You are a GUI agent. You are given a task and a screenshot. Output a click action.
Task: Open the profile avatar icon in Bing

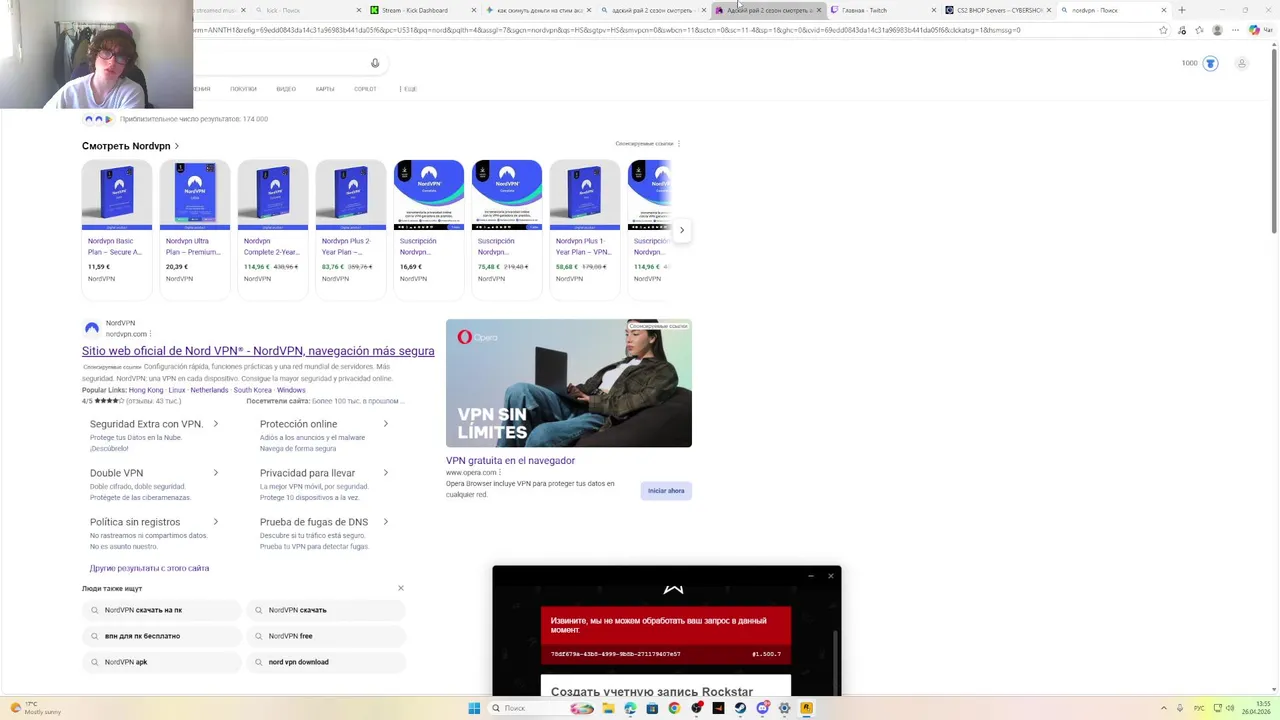(x=1242, y=63)
